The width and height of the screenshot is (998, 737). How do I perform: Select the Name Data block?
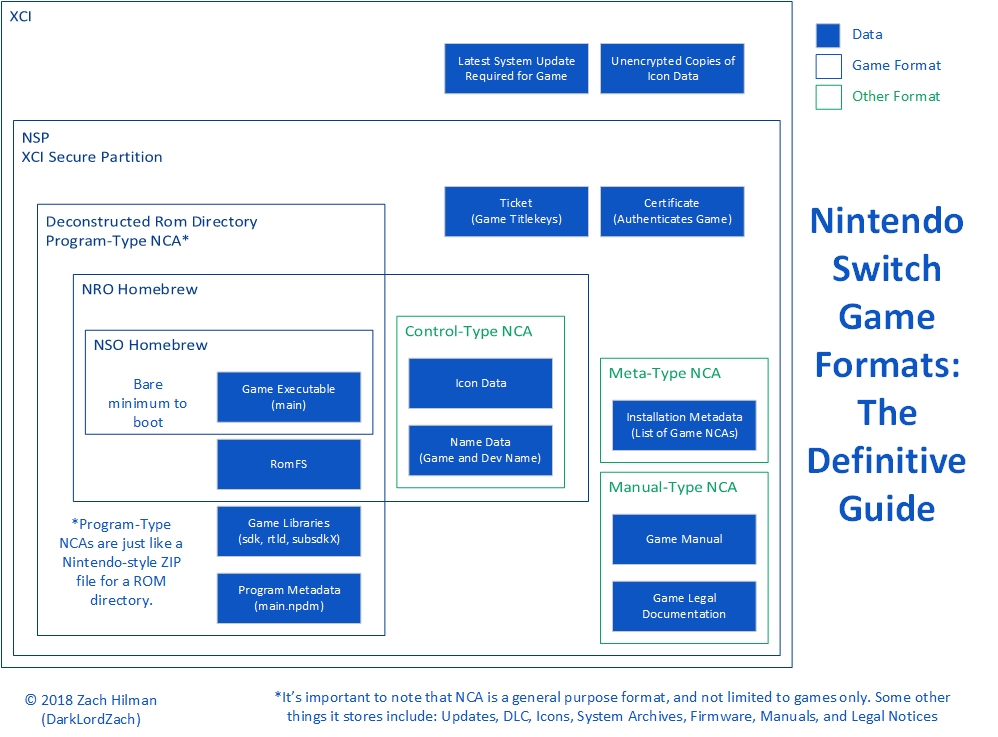pyautogui.click(x=480, y=450)
